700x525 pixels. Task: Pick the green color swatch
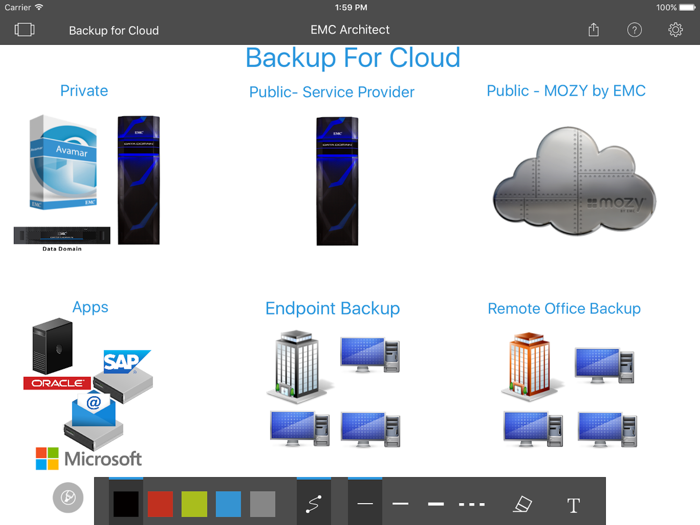click(x=194, y=504)
